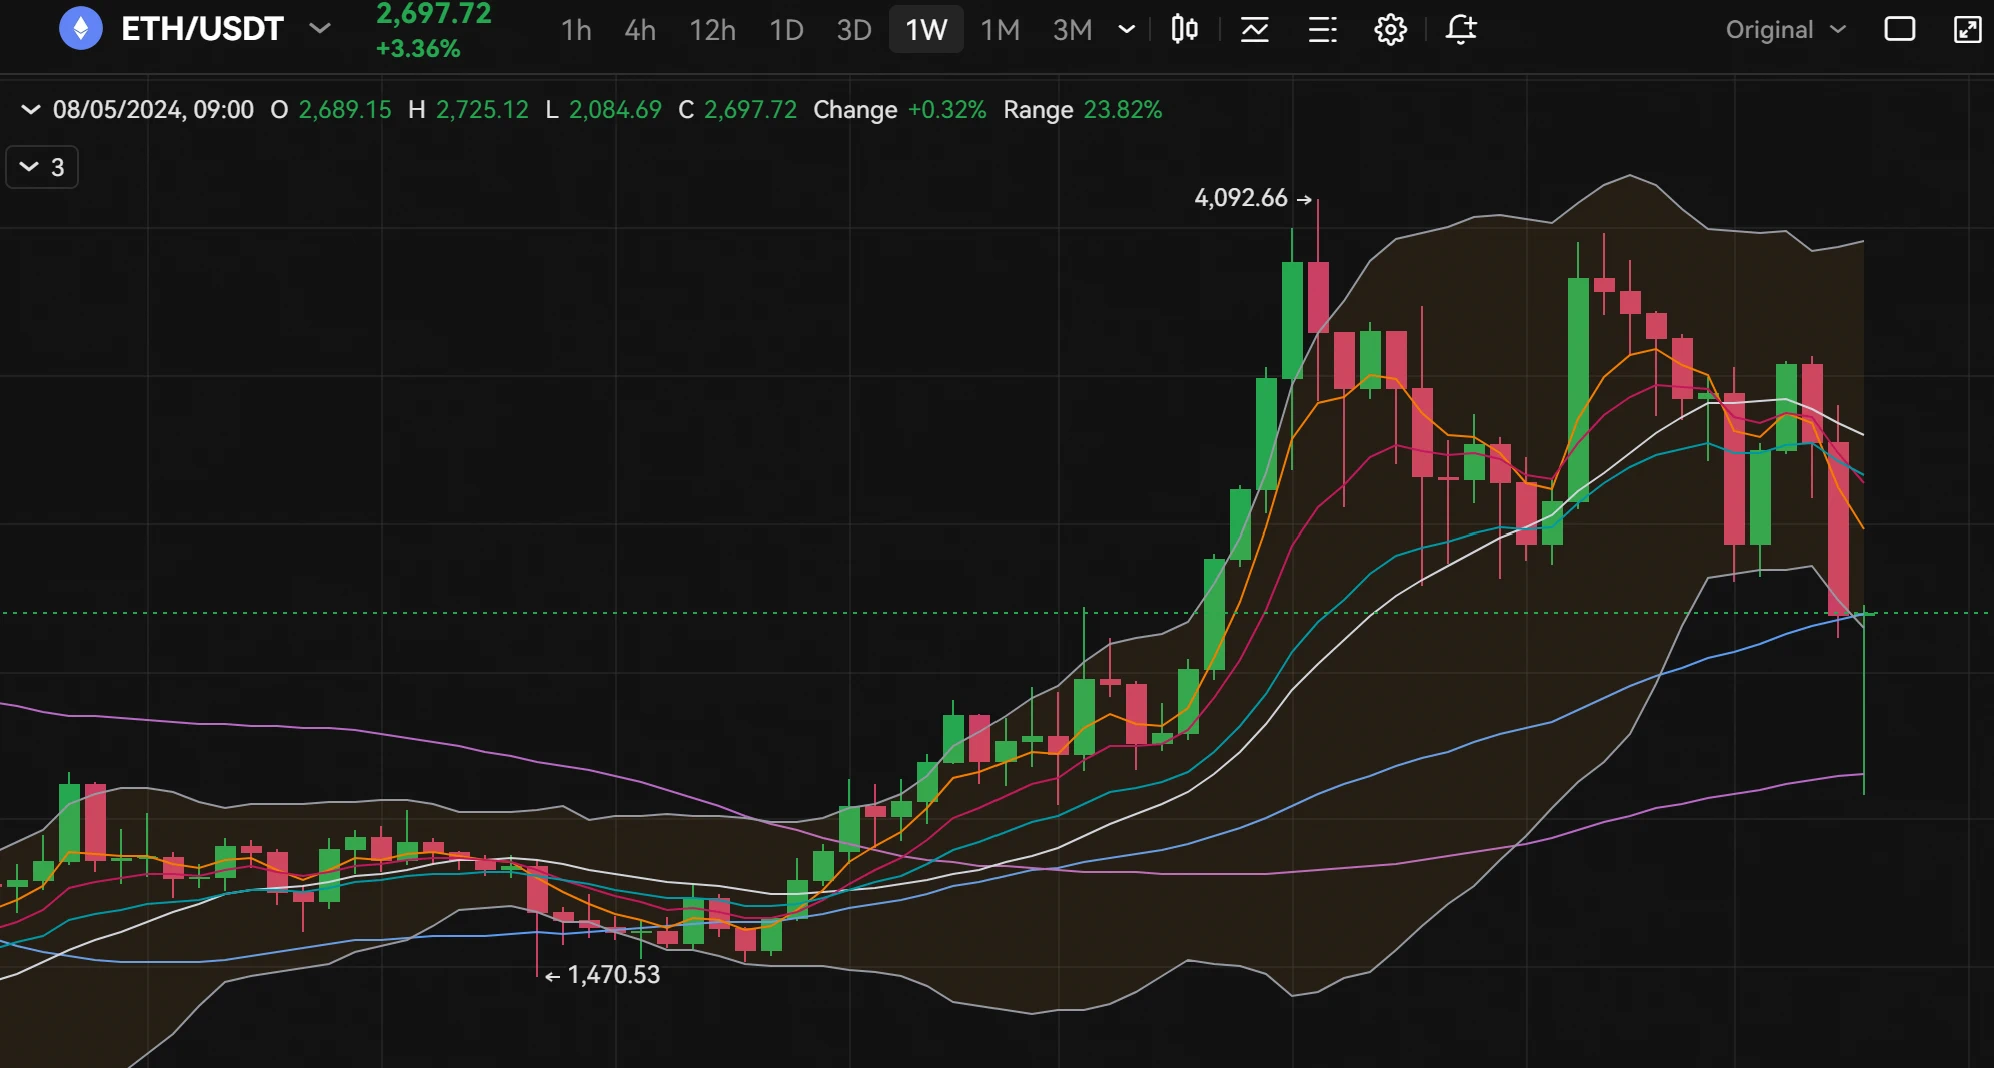
Task: Click the Range 23.82% value
Action: 1083,110
